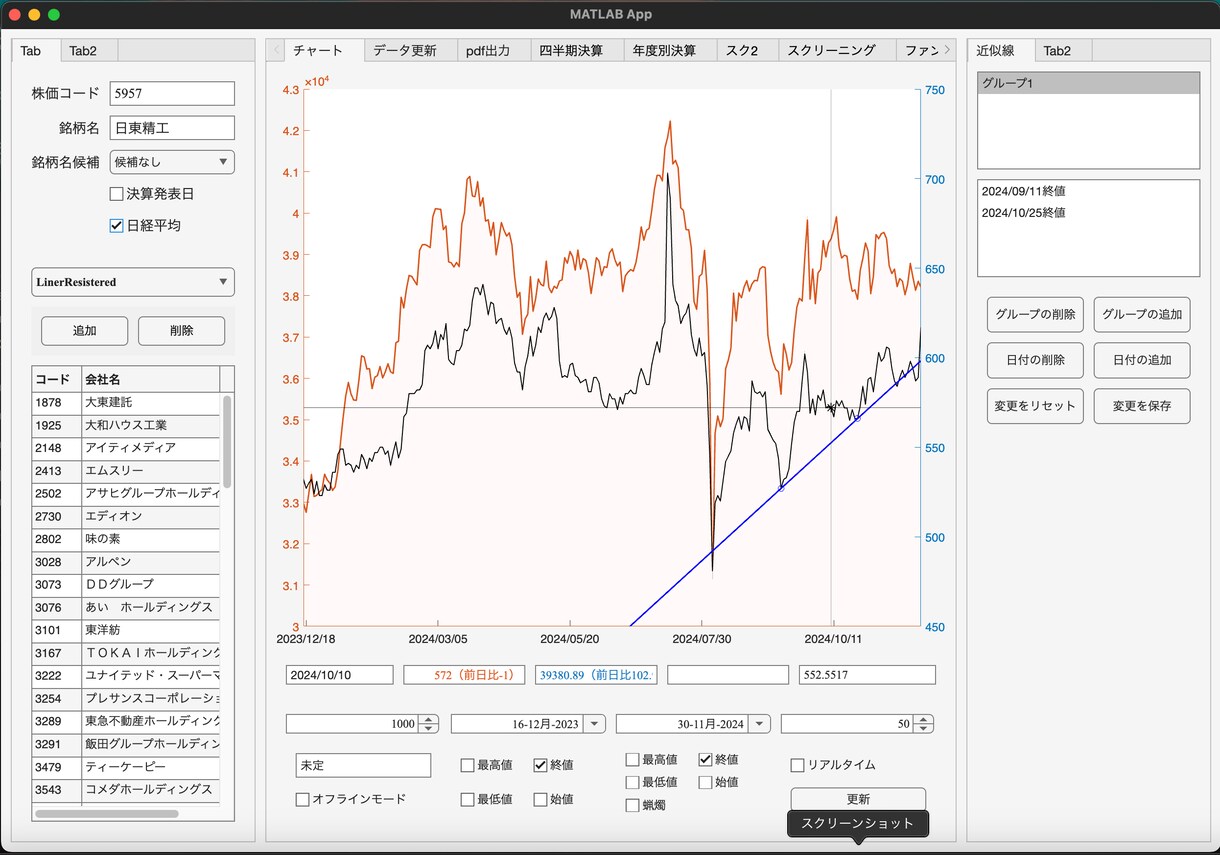Select the 近似線 tab
The width and height of the screenshot is (1220, 855).
(x=1000, y=51)
